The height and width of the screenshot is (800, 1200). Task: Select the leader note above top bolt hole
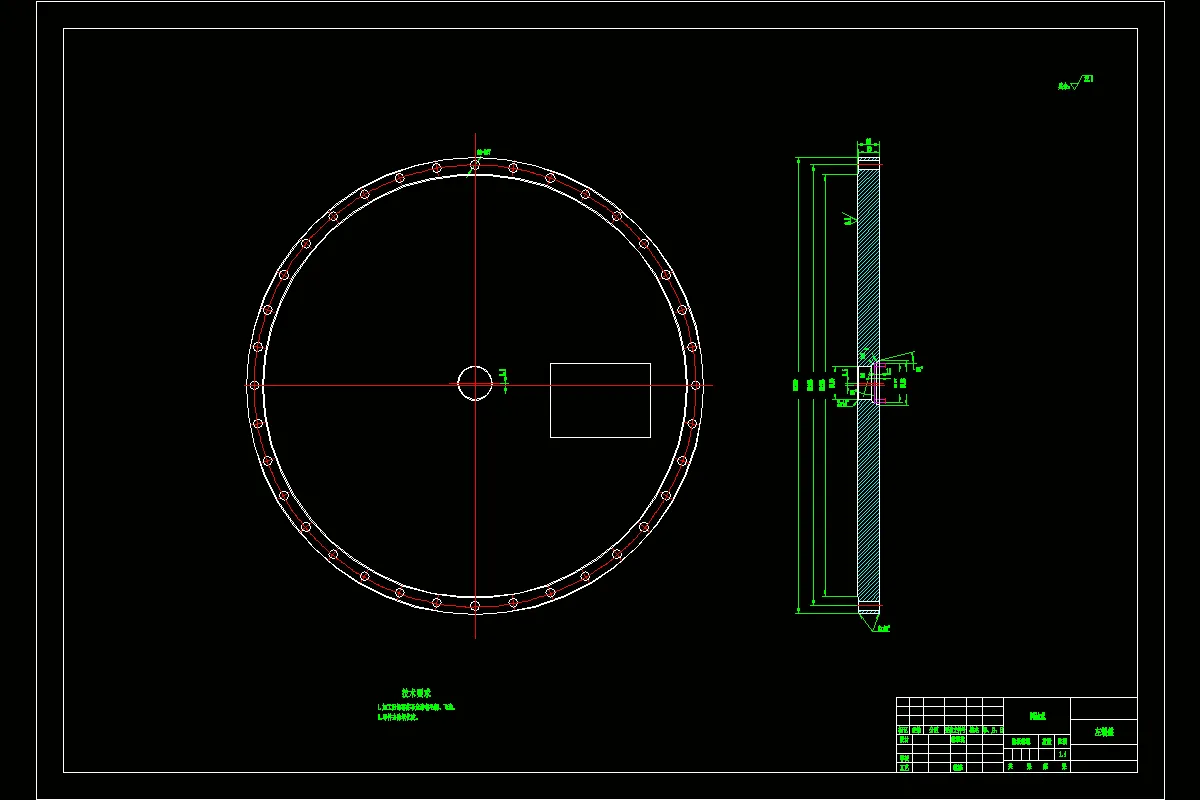point(484,152)
